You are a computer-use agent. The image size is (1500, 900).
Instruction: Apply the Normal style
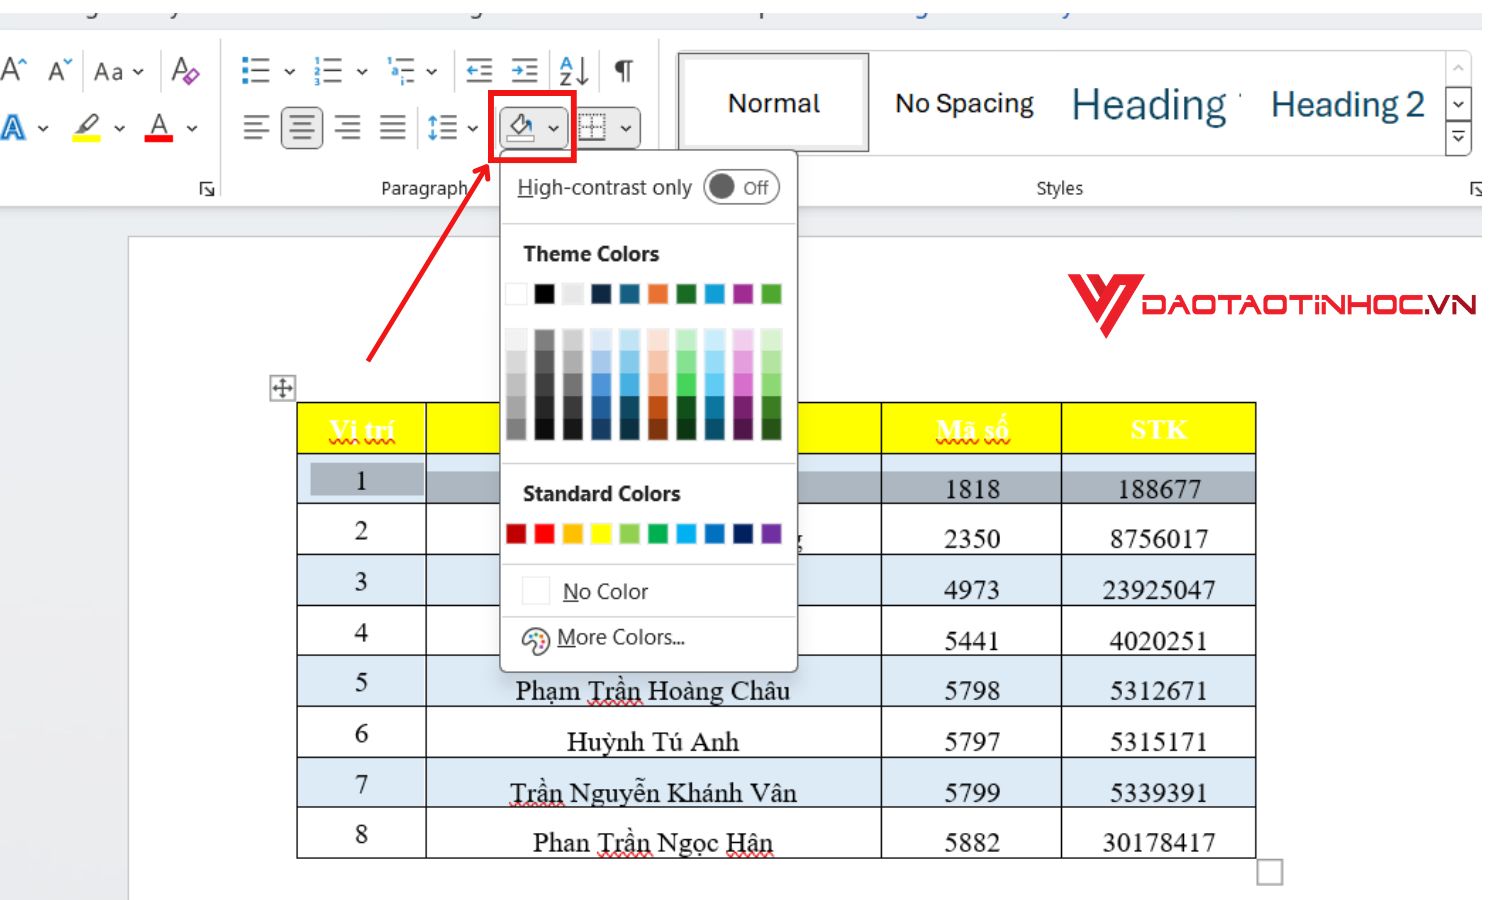pos(774,103)
